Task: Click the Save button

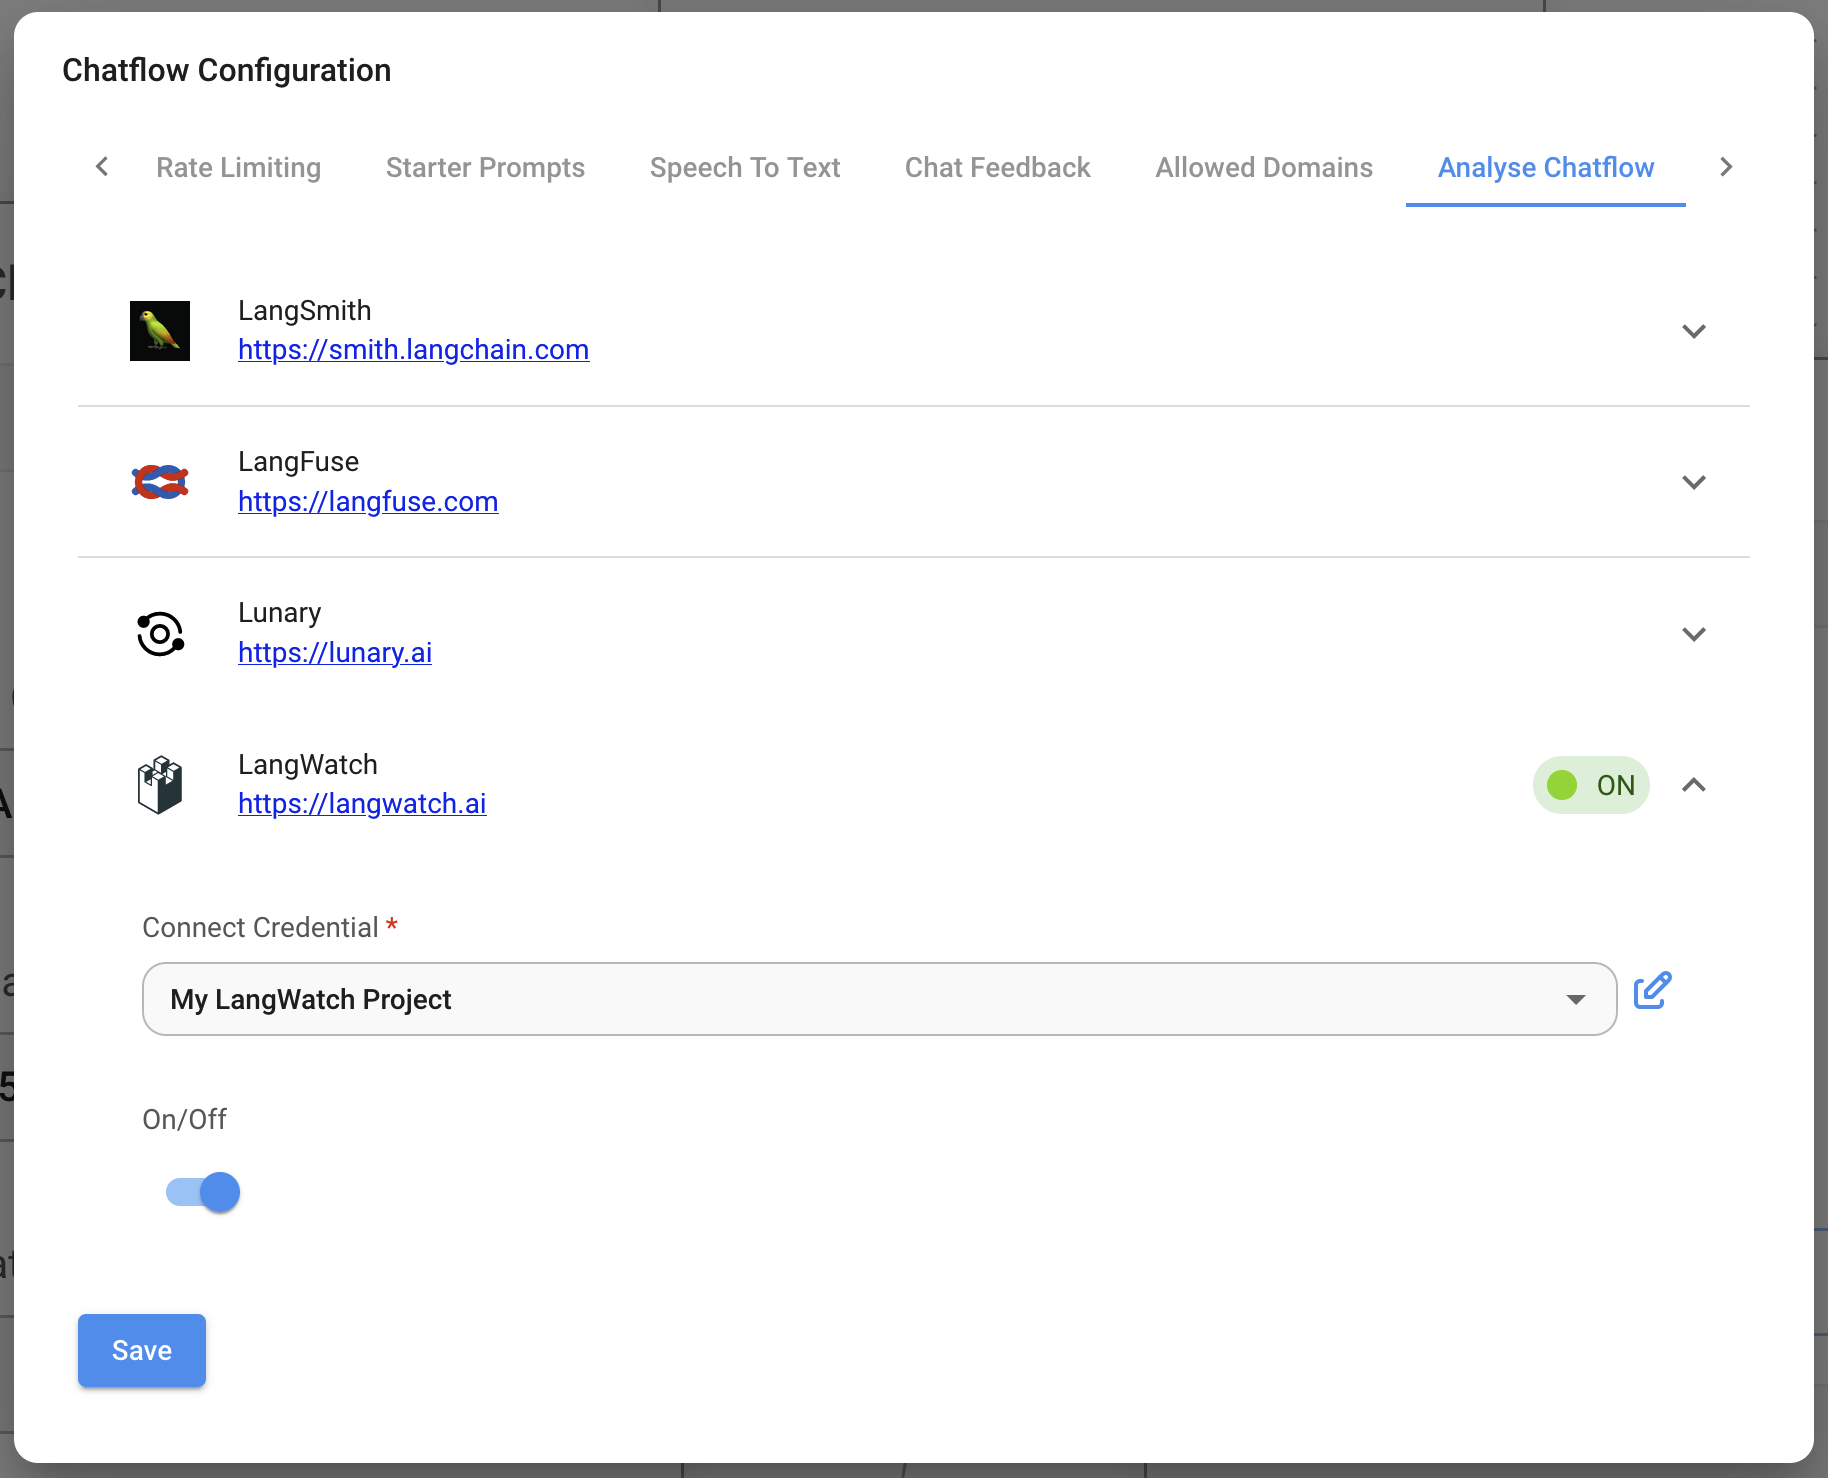Action: pos(142,1350)
